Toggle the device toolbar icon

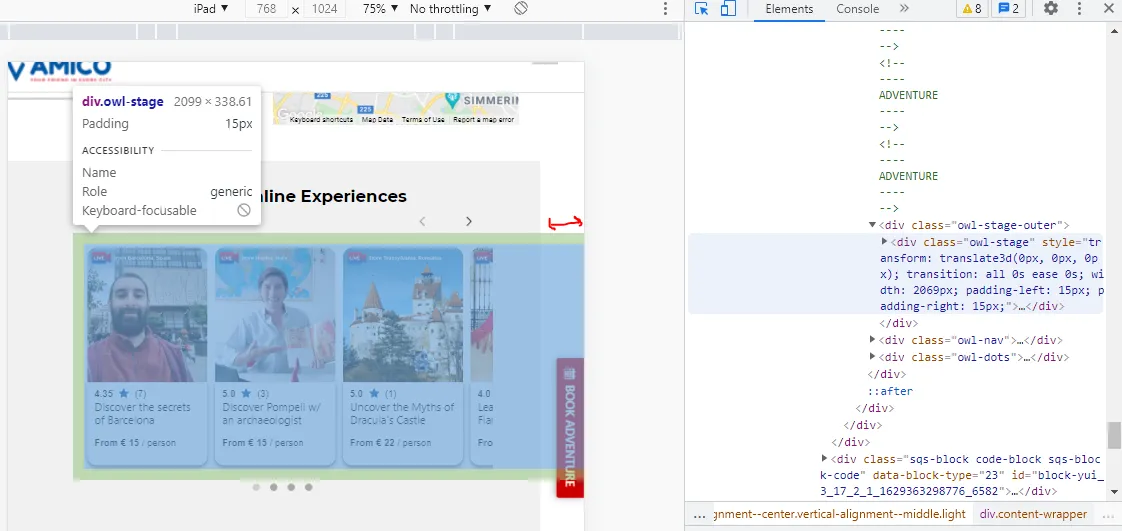(728, 9)
